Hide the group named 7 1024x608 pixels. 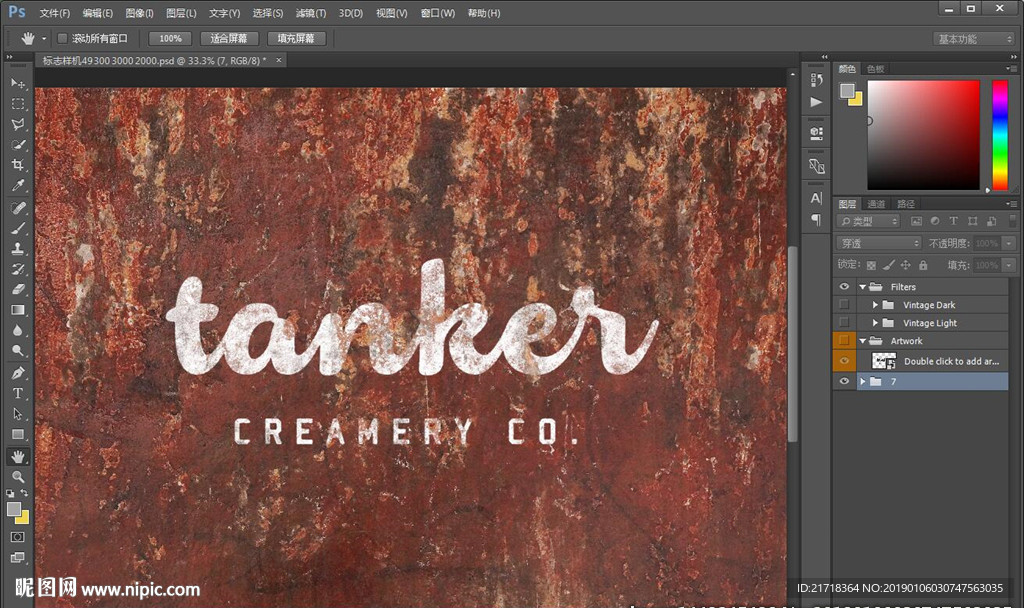pos(844,381)
